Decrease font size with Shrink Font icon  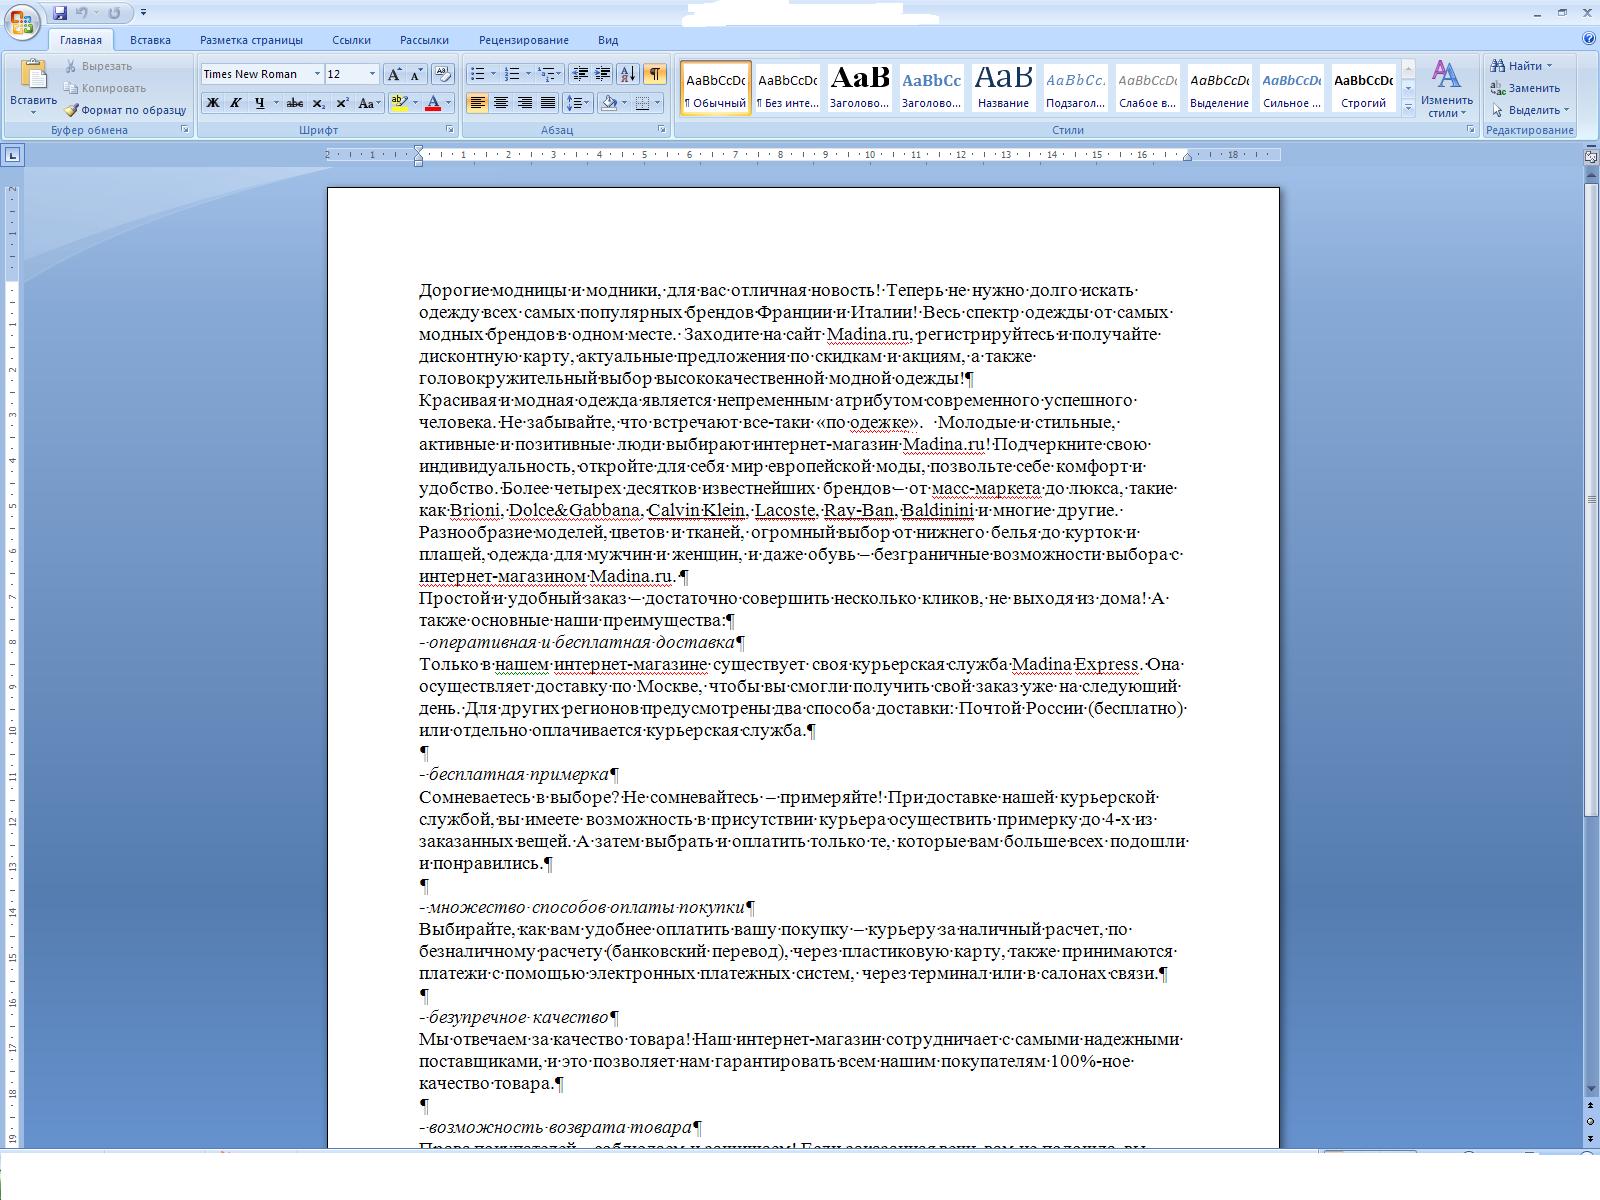(415, 74)
